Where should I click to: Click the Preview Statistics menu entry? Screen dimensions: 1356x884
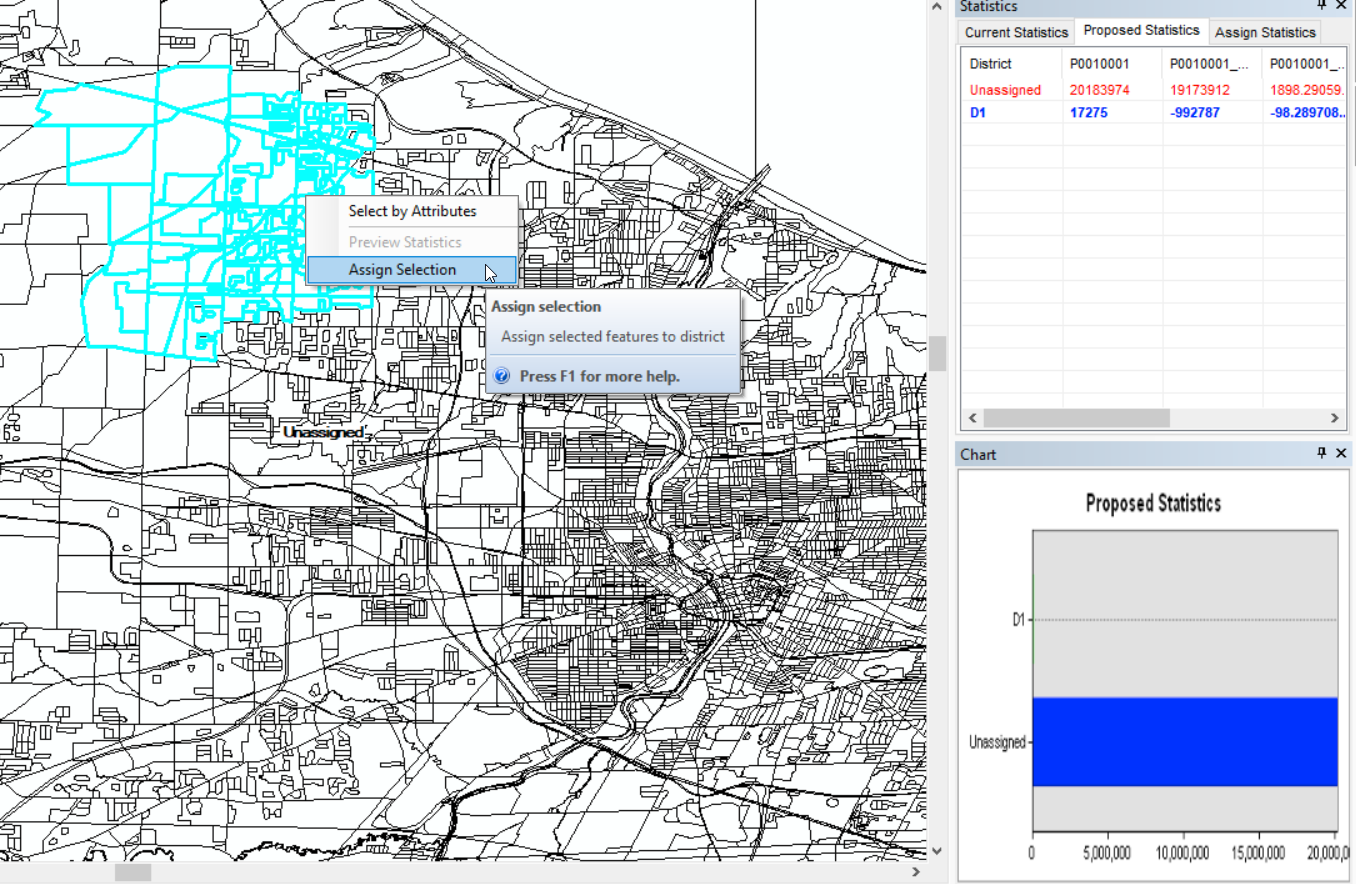pyautogui.click(x=404, y=242)
